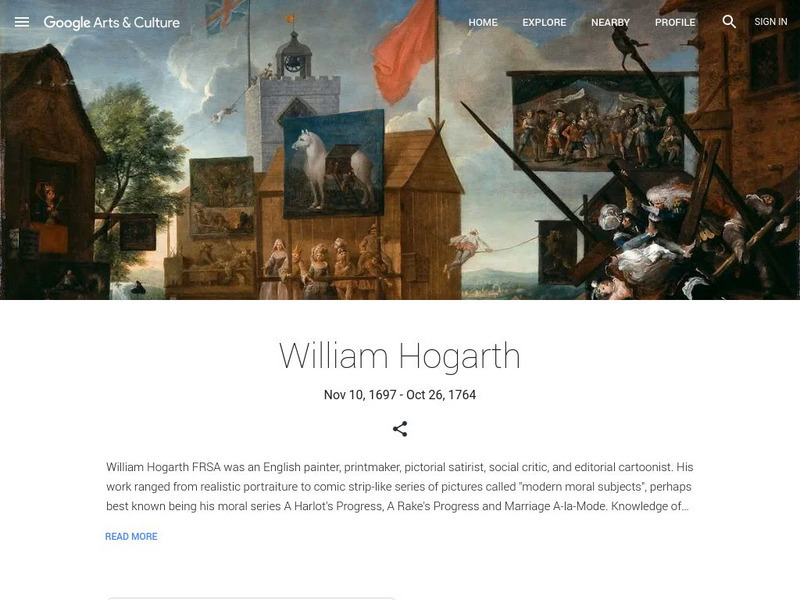The image size is (800, 600).
Task: Click the red flag in the hero painting
Action: coord(404,51)
